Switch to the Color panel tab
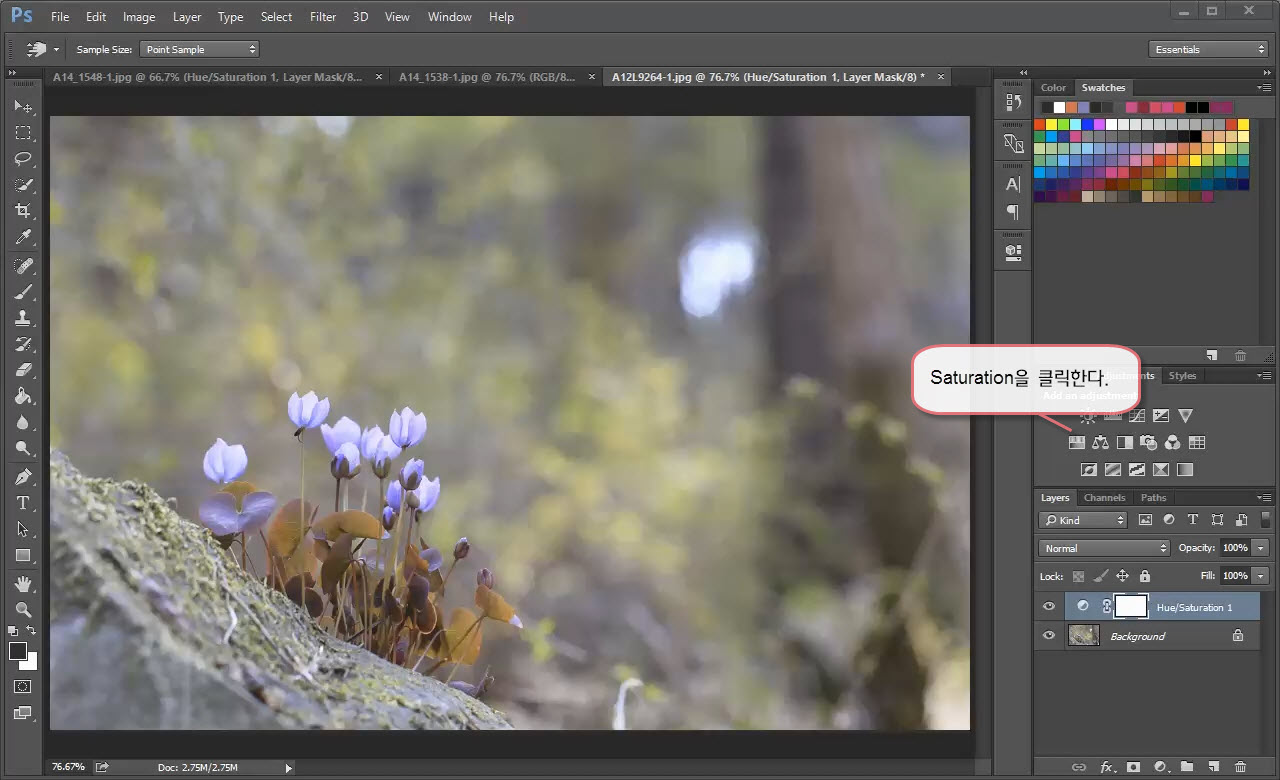1280x780 pixels. click(x=1053, y=87)
